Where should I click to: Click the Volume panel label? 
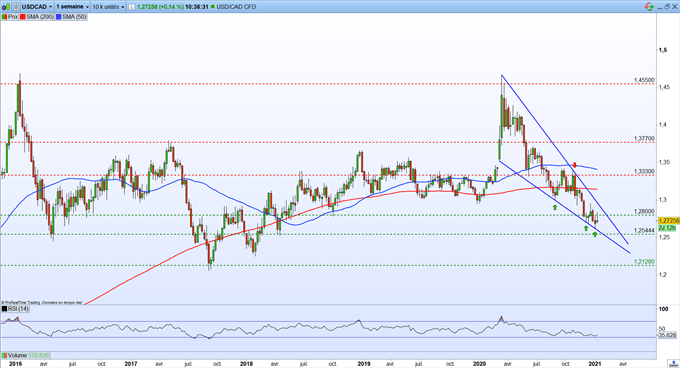(x=17, y=355)
